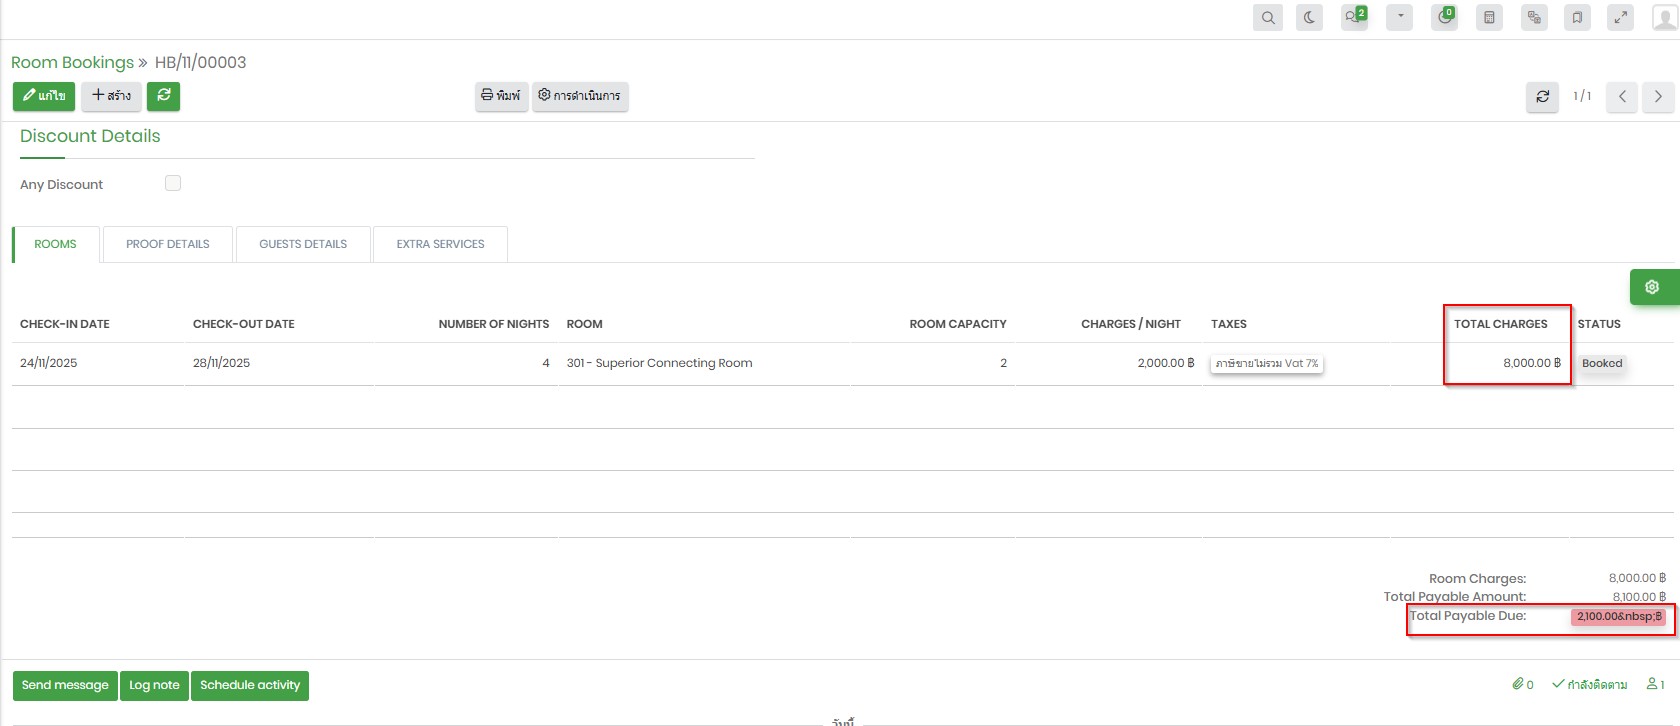Open the activities clock icon

1444,17
